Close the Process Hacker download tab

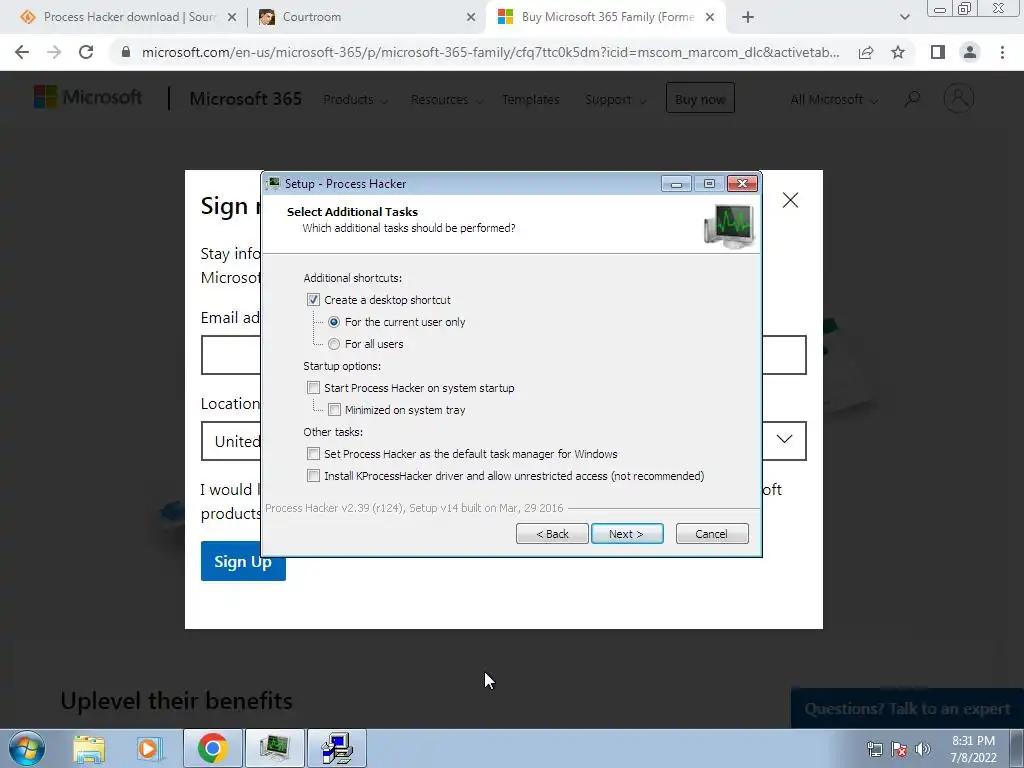click(232, 18)
